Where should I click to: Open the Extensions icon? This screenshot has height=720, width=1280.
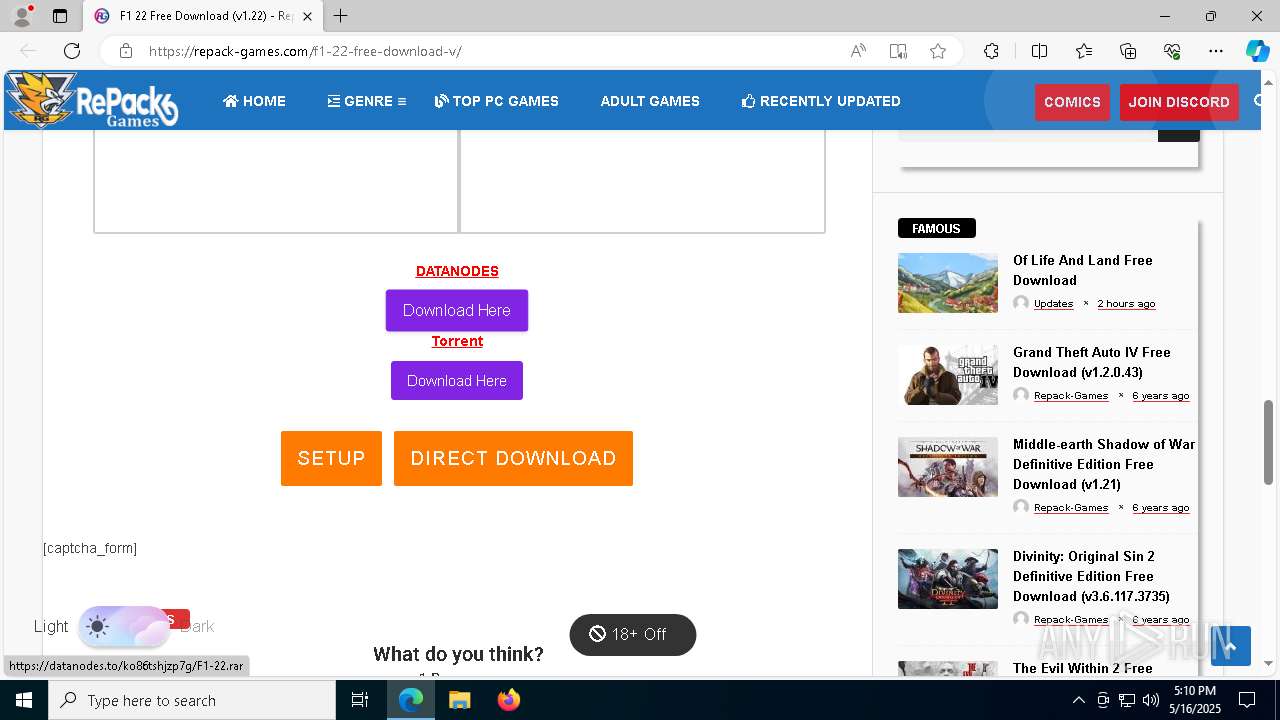click(991, 51)
